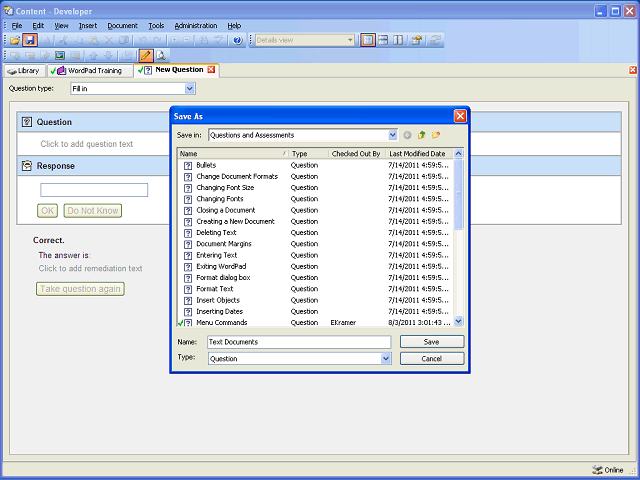Click the Refresh toolbar icon
This screenshot has height=480, width=640.
click(436, 40)
